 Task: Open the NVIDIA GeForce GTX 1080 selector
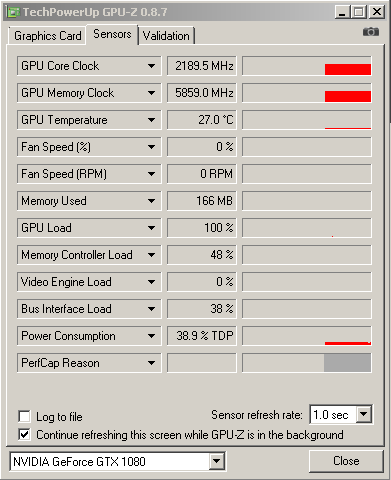(x=118, y=462)
